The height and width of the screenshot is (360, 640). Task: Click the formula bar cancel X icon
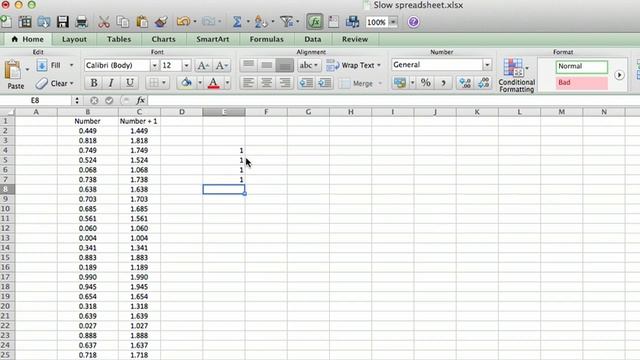94,100
